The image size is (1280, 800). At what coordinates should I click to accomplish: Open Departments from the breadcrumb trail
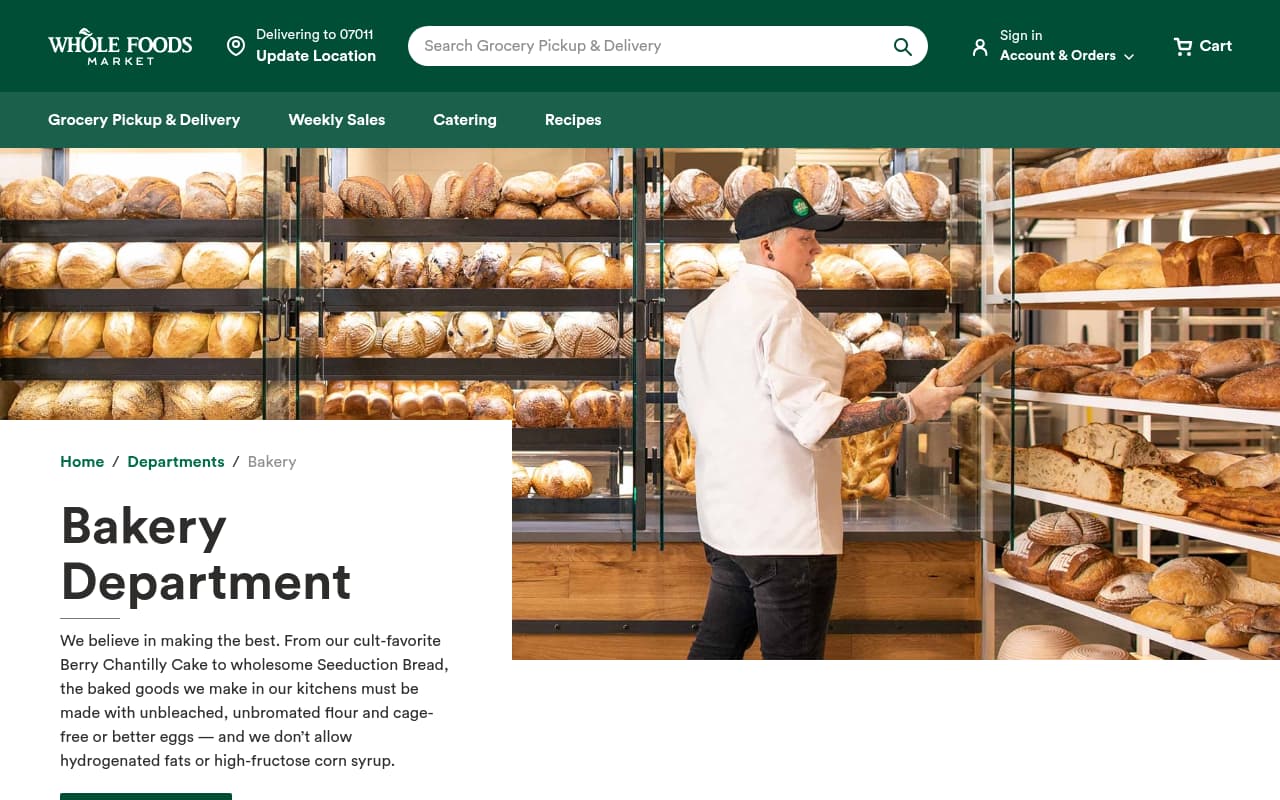click(x=176, y=462)
